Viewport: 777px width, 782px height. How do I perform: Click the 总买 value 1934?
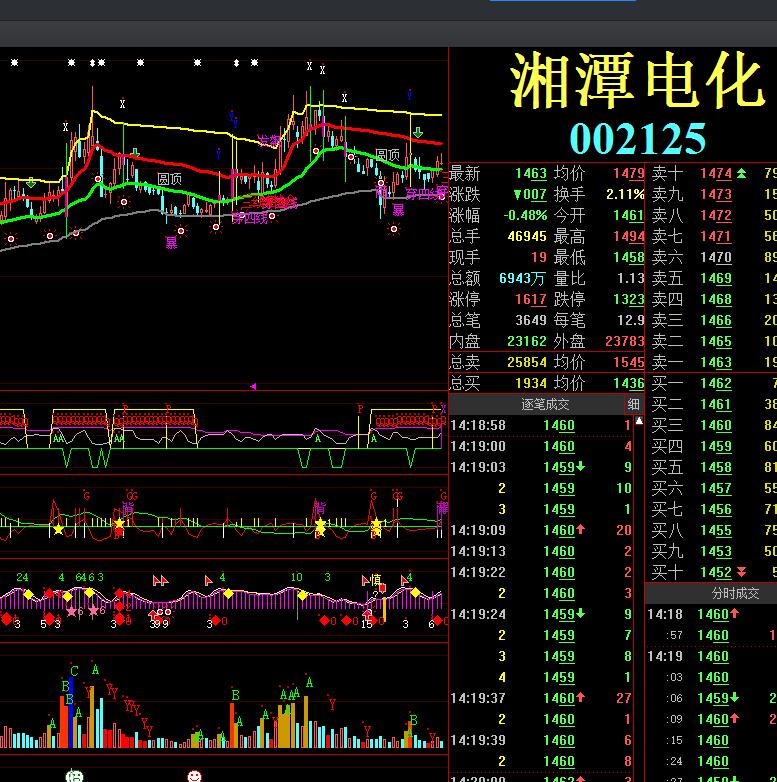click(x=531, y=383)
